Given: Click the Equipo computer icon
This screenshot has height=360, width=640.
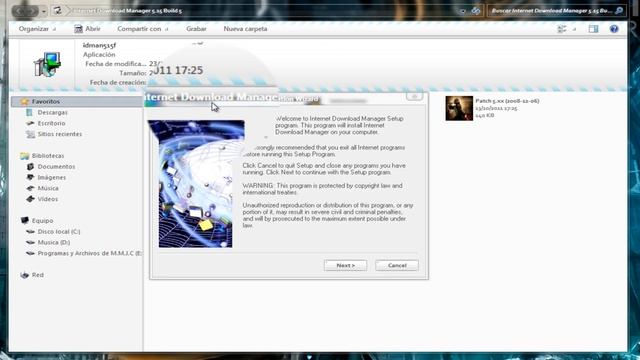Looking at the screenshot, I should coord(25,220).
